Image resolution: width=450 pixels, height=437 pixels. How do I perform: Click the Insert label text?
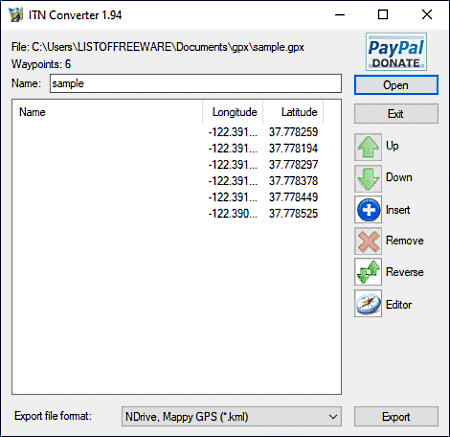[x=398, y=210]
